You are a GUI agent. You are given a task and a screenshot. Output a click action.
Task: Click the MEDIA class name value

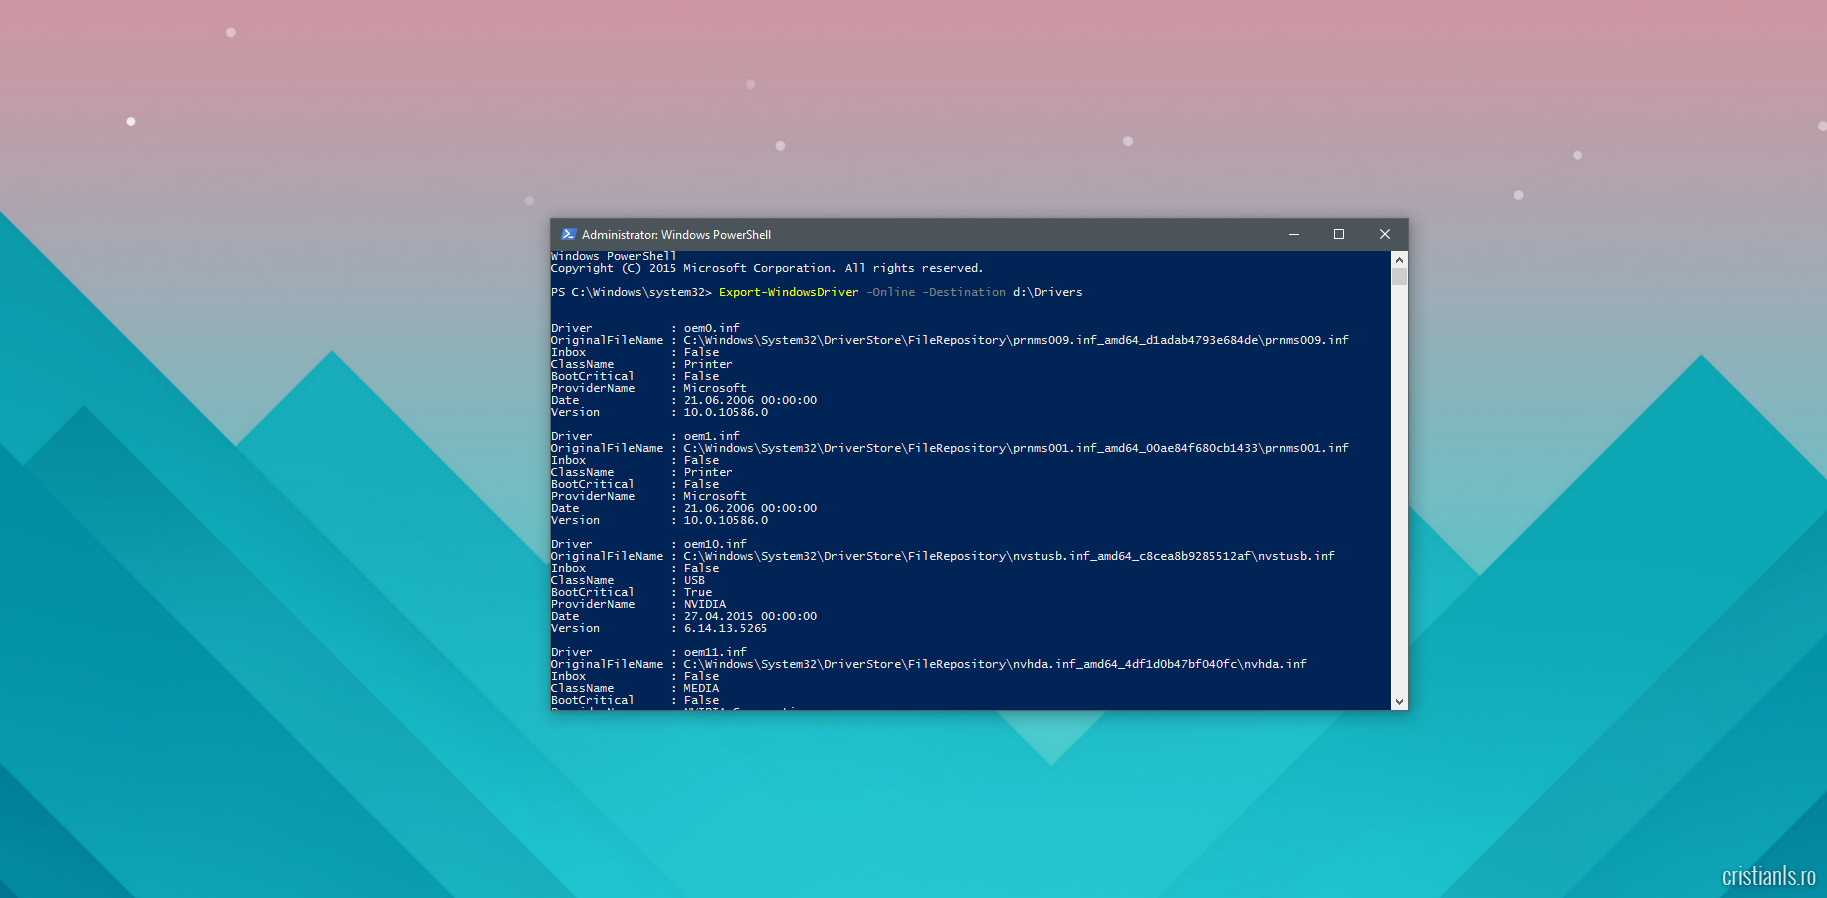pyautogui.click(x=701, y=688)
